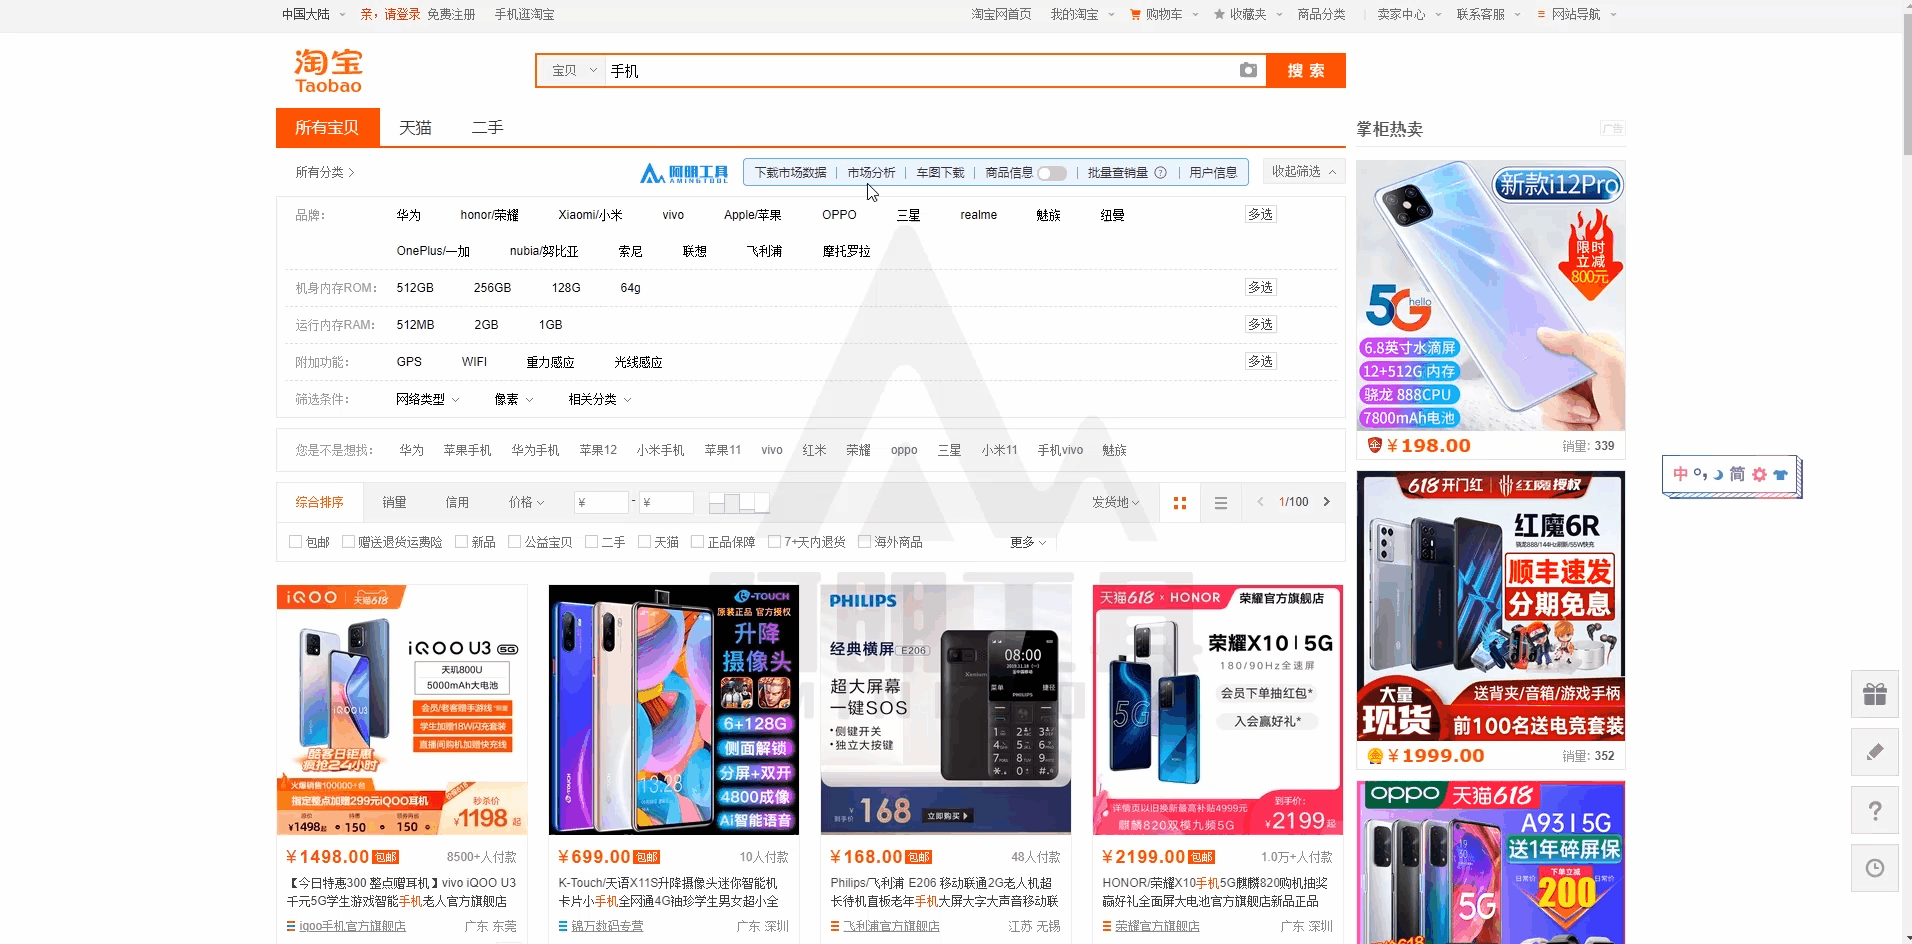Click the favorites star icon
Screen dimensions: 1912x944
(x=1219, y=14)
